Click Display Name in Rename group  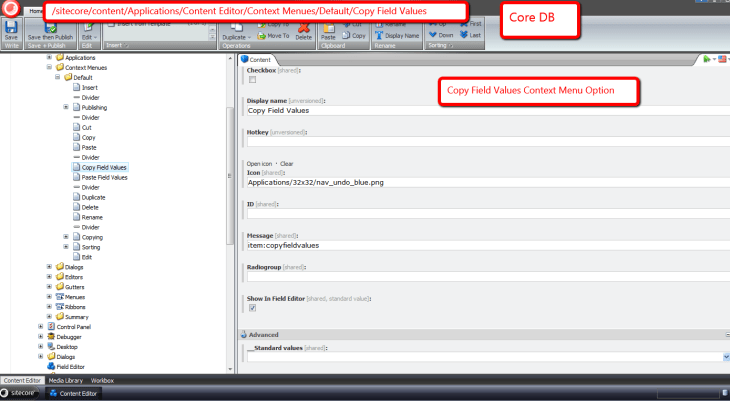tap(397, 35)
